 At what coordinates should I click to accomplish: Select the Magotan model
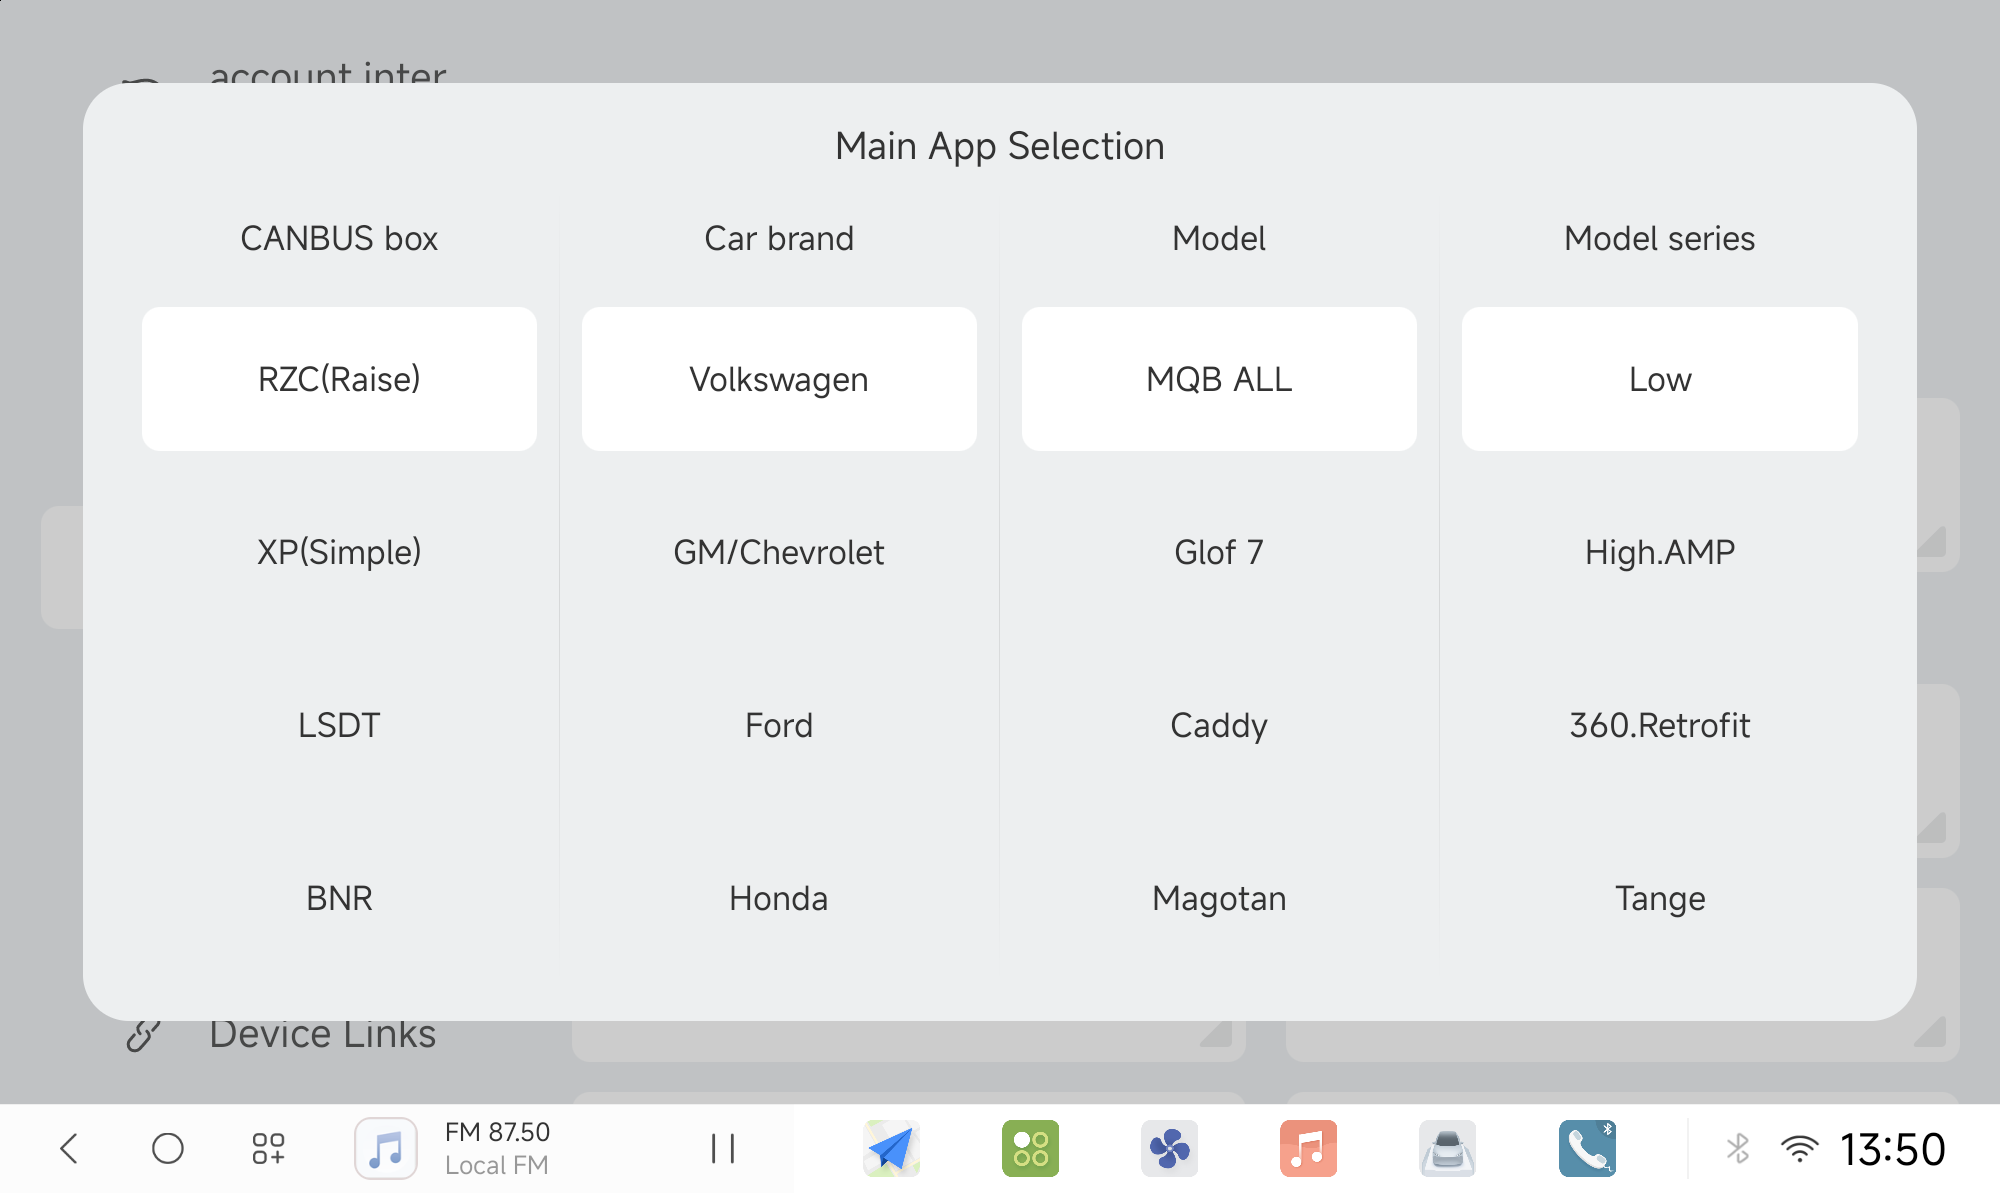click(x=1219, y=898)
